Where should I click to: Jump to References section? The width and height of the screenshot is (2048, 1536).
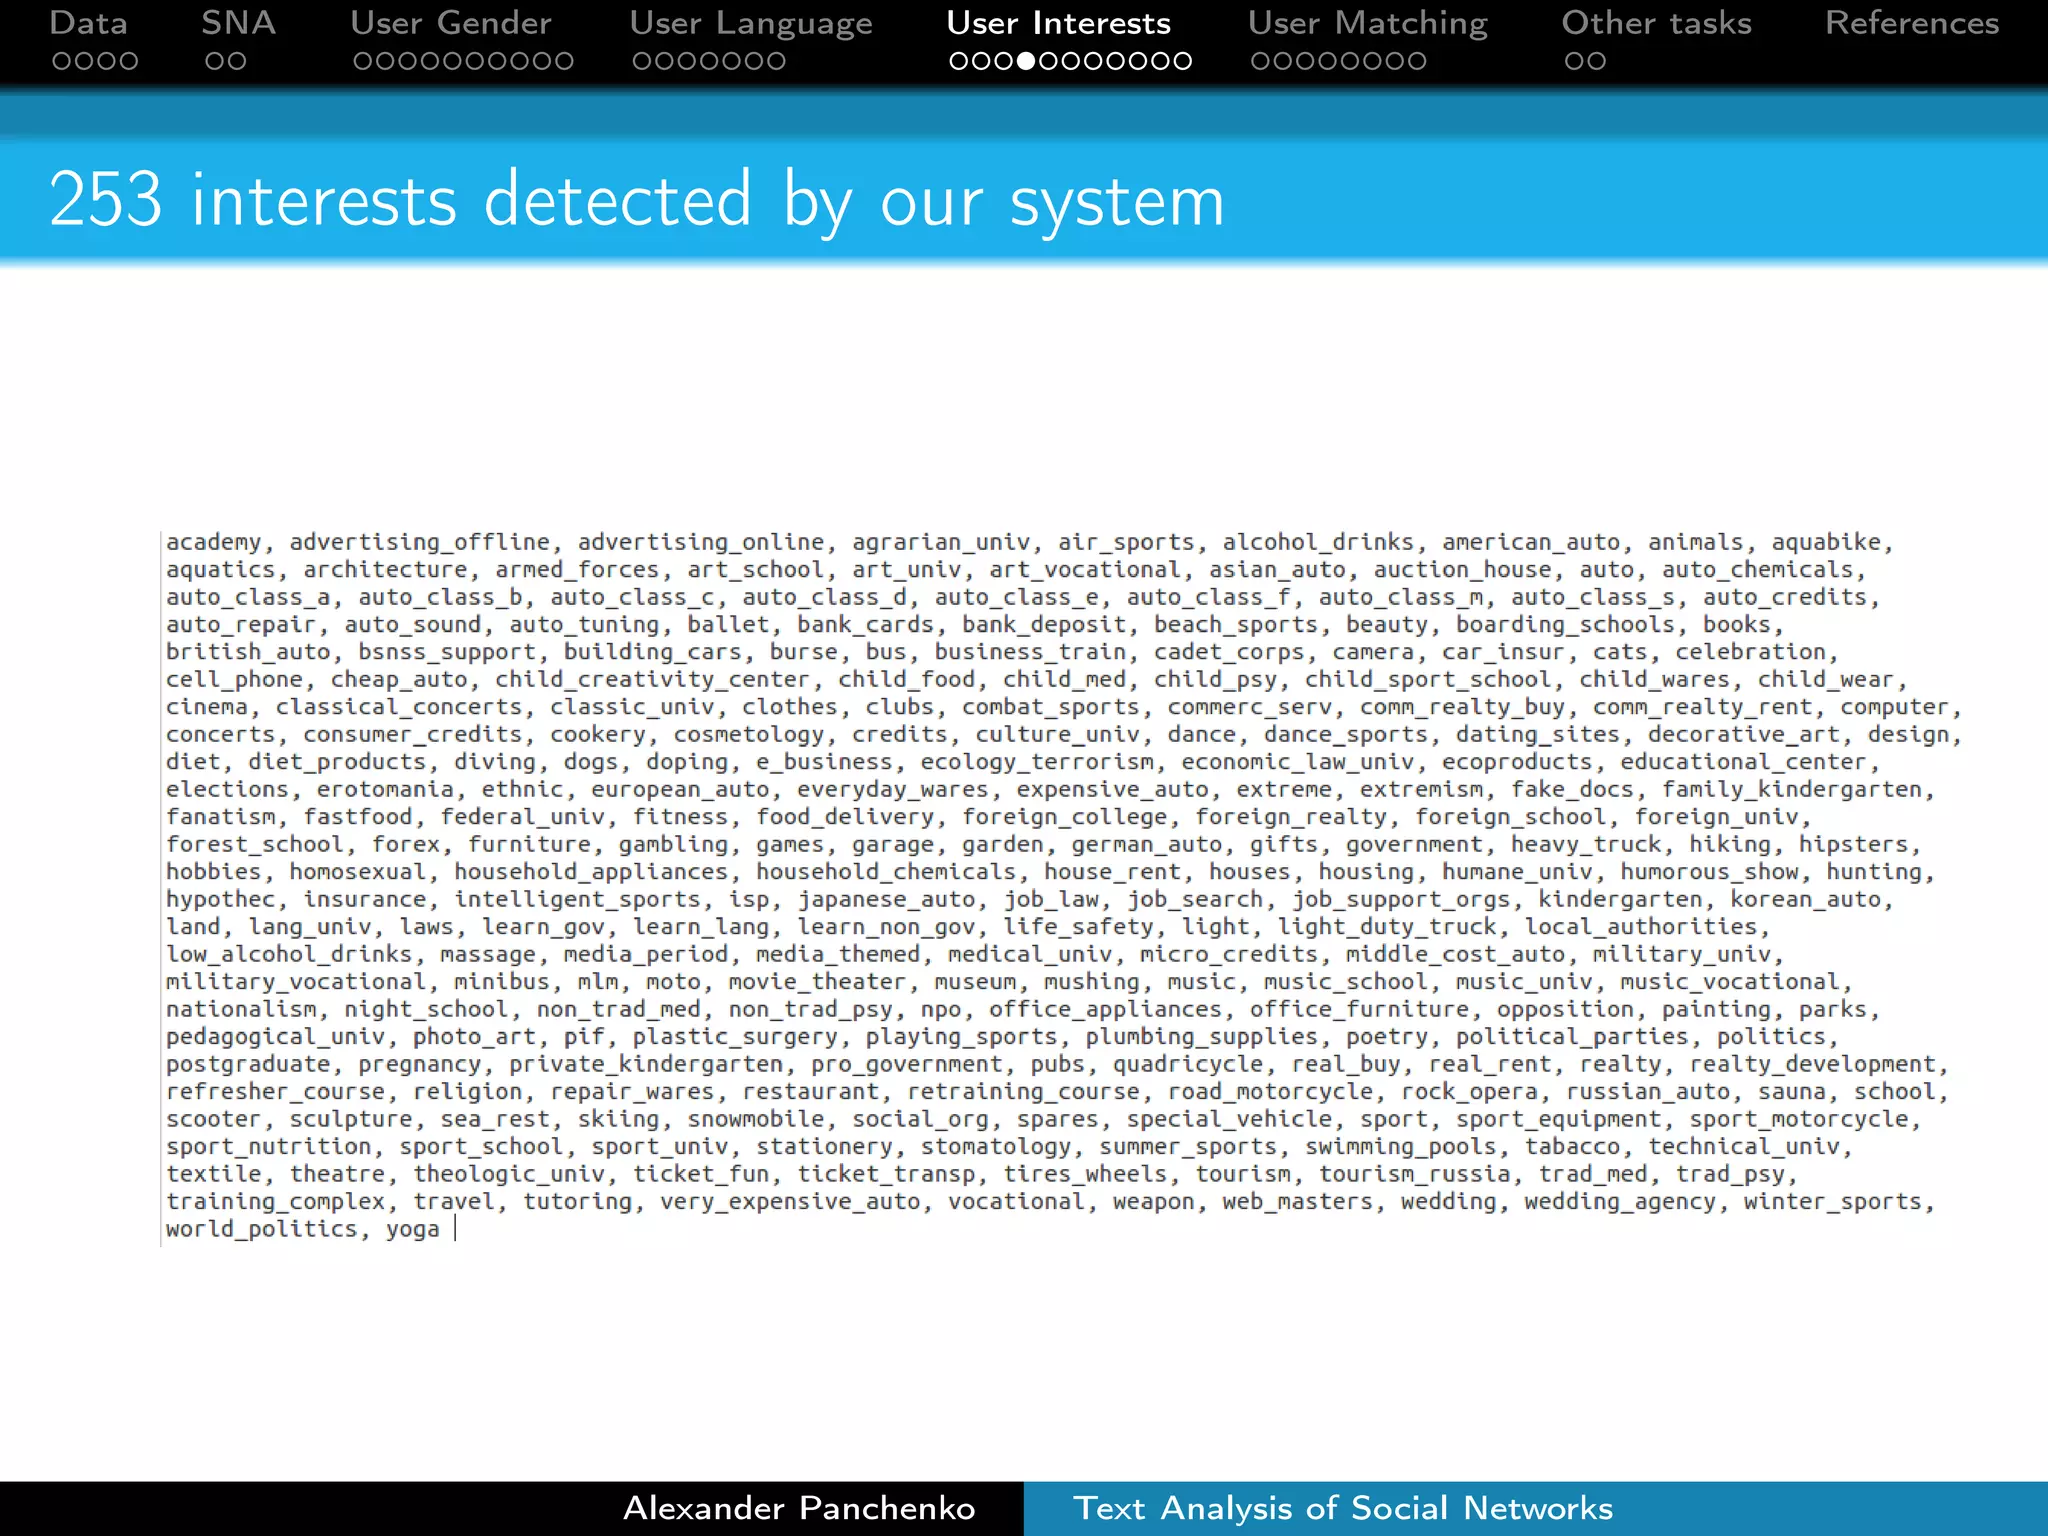(x=1912, y=23)
